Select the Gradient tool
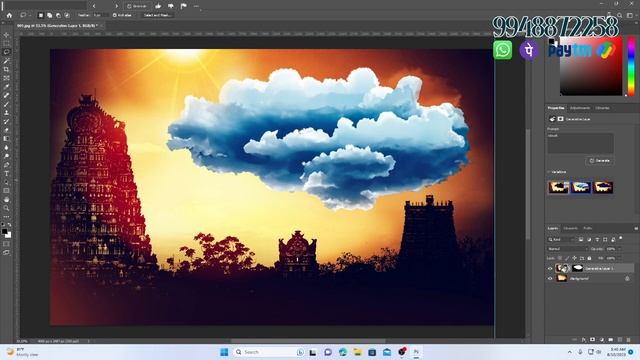The image size is (640, 360). [6, 139]
